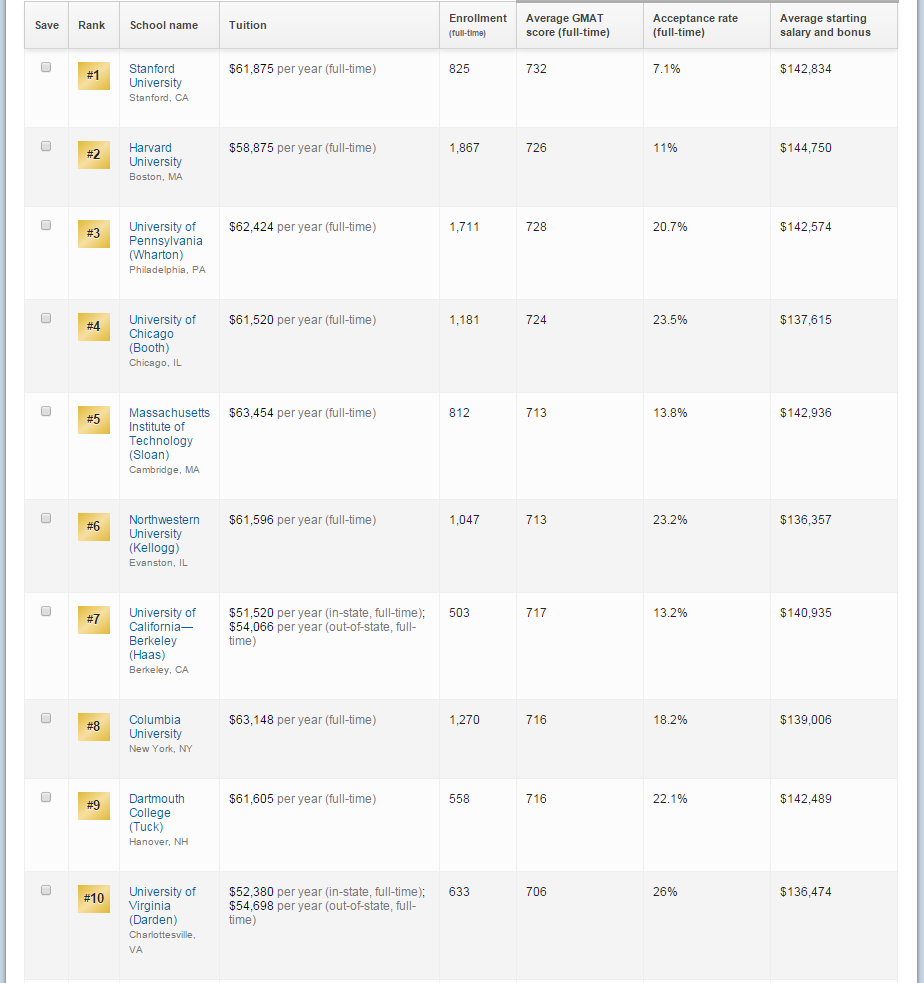
Task: Enable the Save checkbox for Columbia University
Action: pos(44,716)
